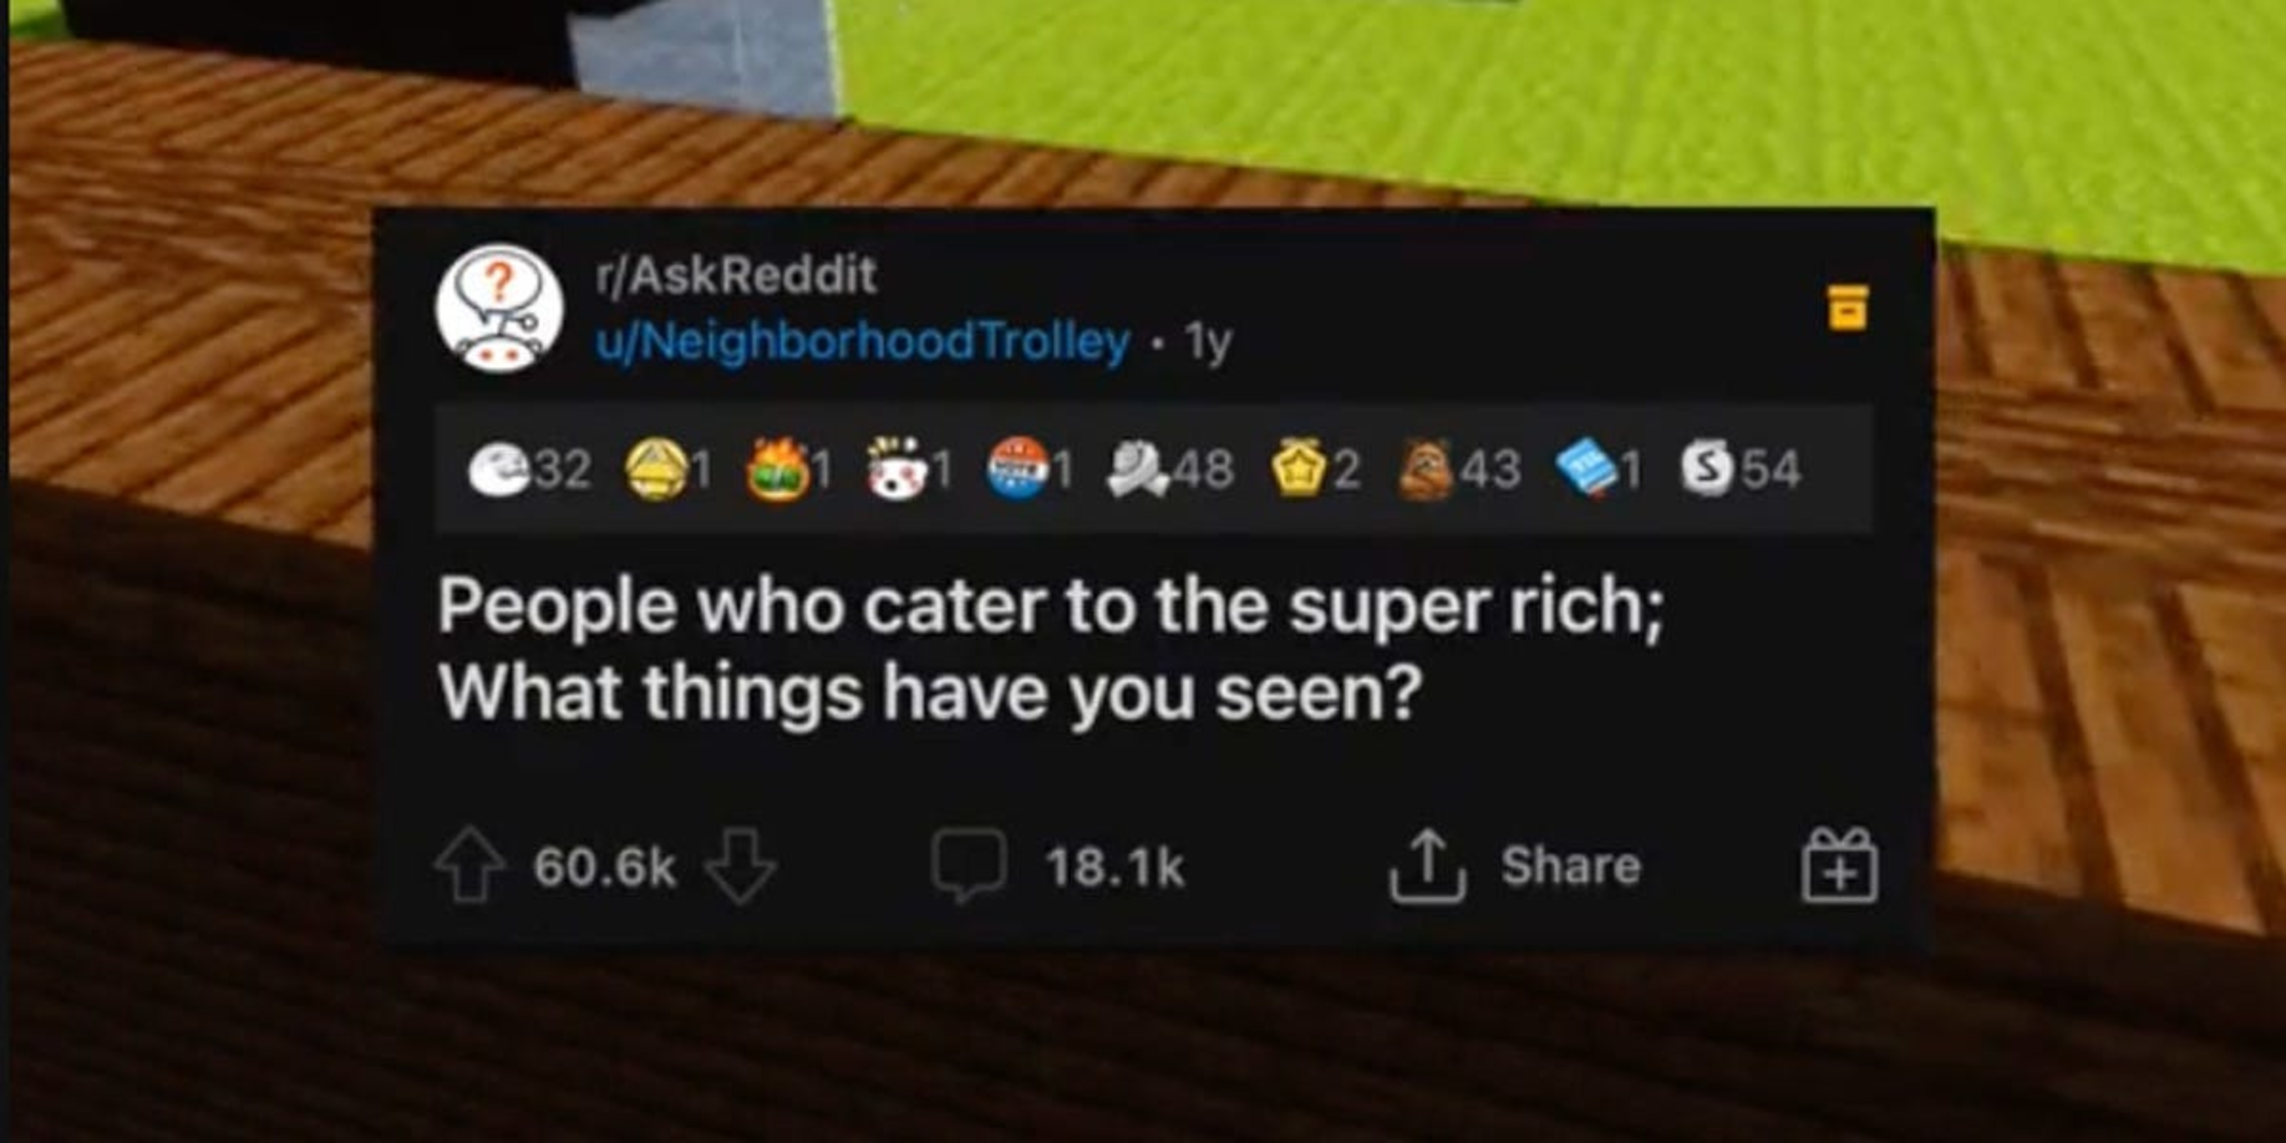Open comments via the speech bubble icon

pos(968,866)
